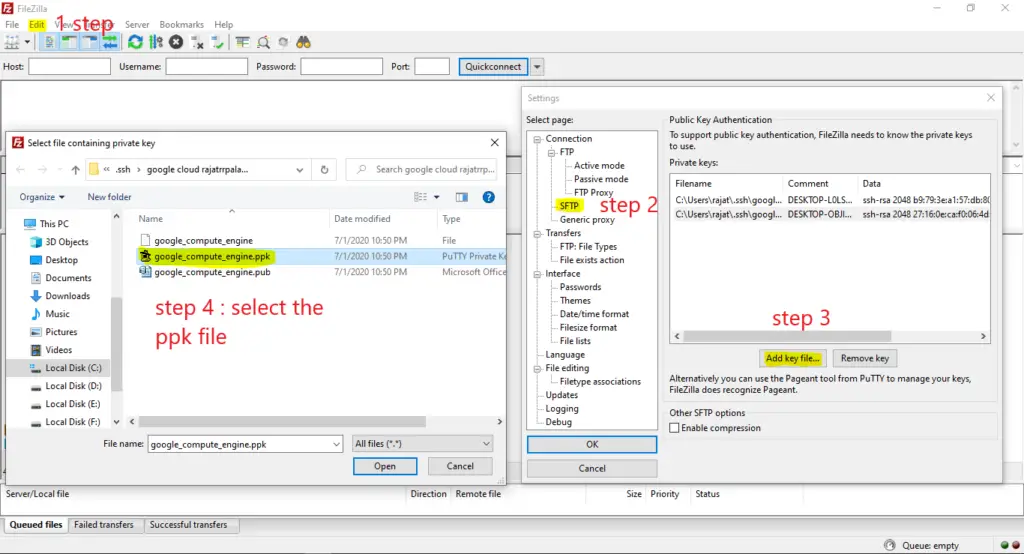This screenshot has width=1024, height=554.
Task: Toggle local directory tree display icon
Action: (x=69, y=42)
